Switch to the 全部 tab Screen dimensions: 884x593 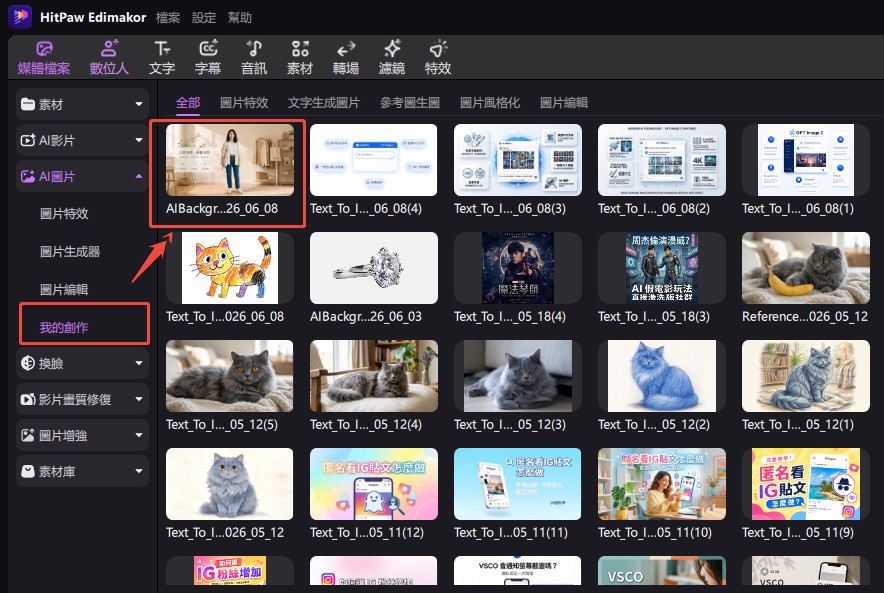(x=188, y=103)
